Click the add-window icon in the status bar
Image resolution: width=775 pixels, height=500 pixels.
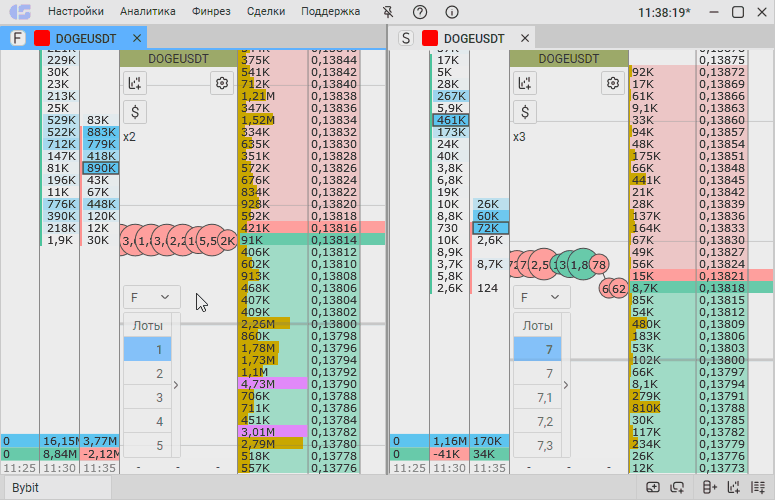pyautogui.click(x=653, y=488)
